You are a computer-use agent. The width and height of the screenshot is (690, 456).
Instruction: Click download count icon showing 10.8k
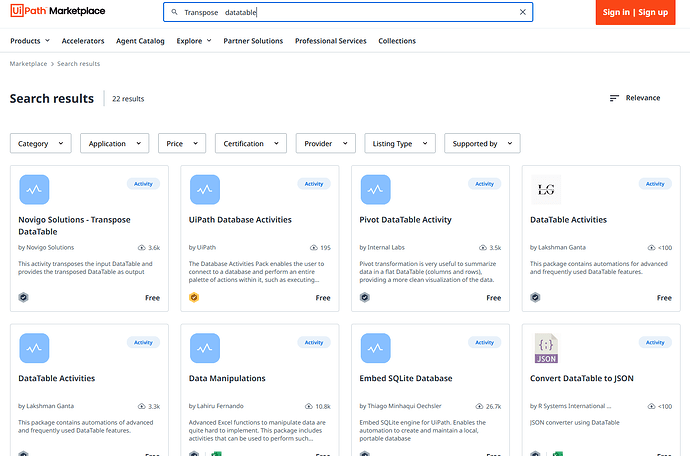(x=309, y=406)
